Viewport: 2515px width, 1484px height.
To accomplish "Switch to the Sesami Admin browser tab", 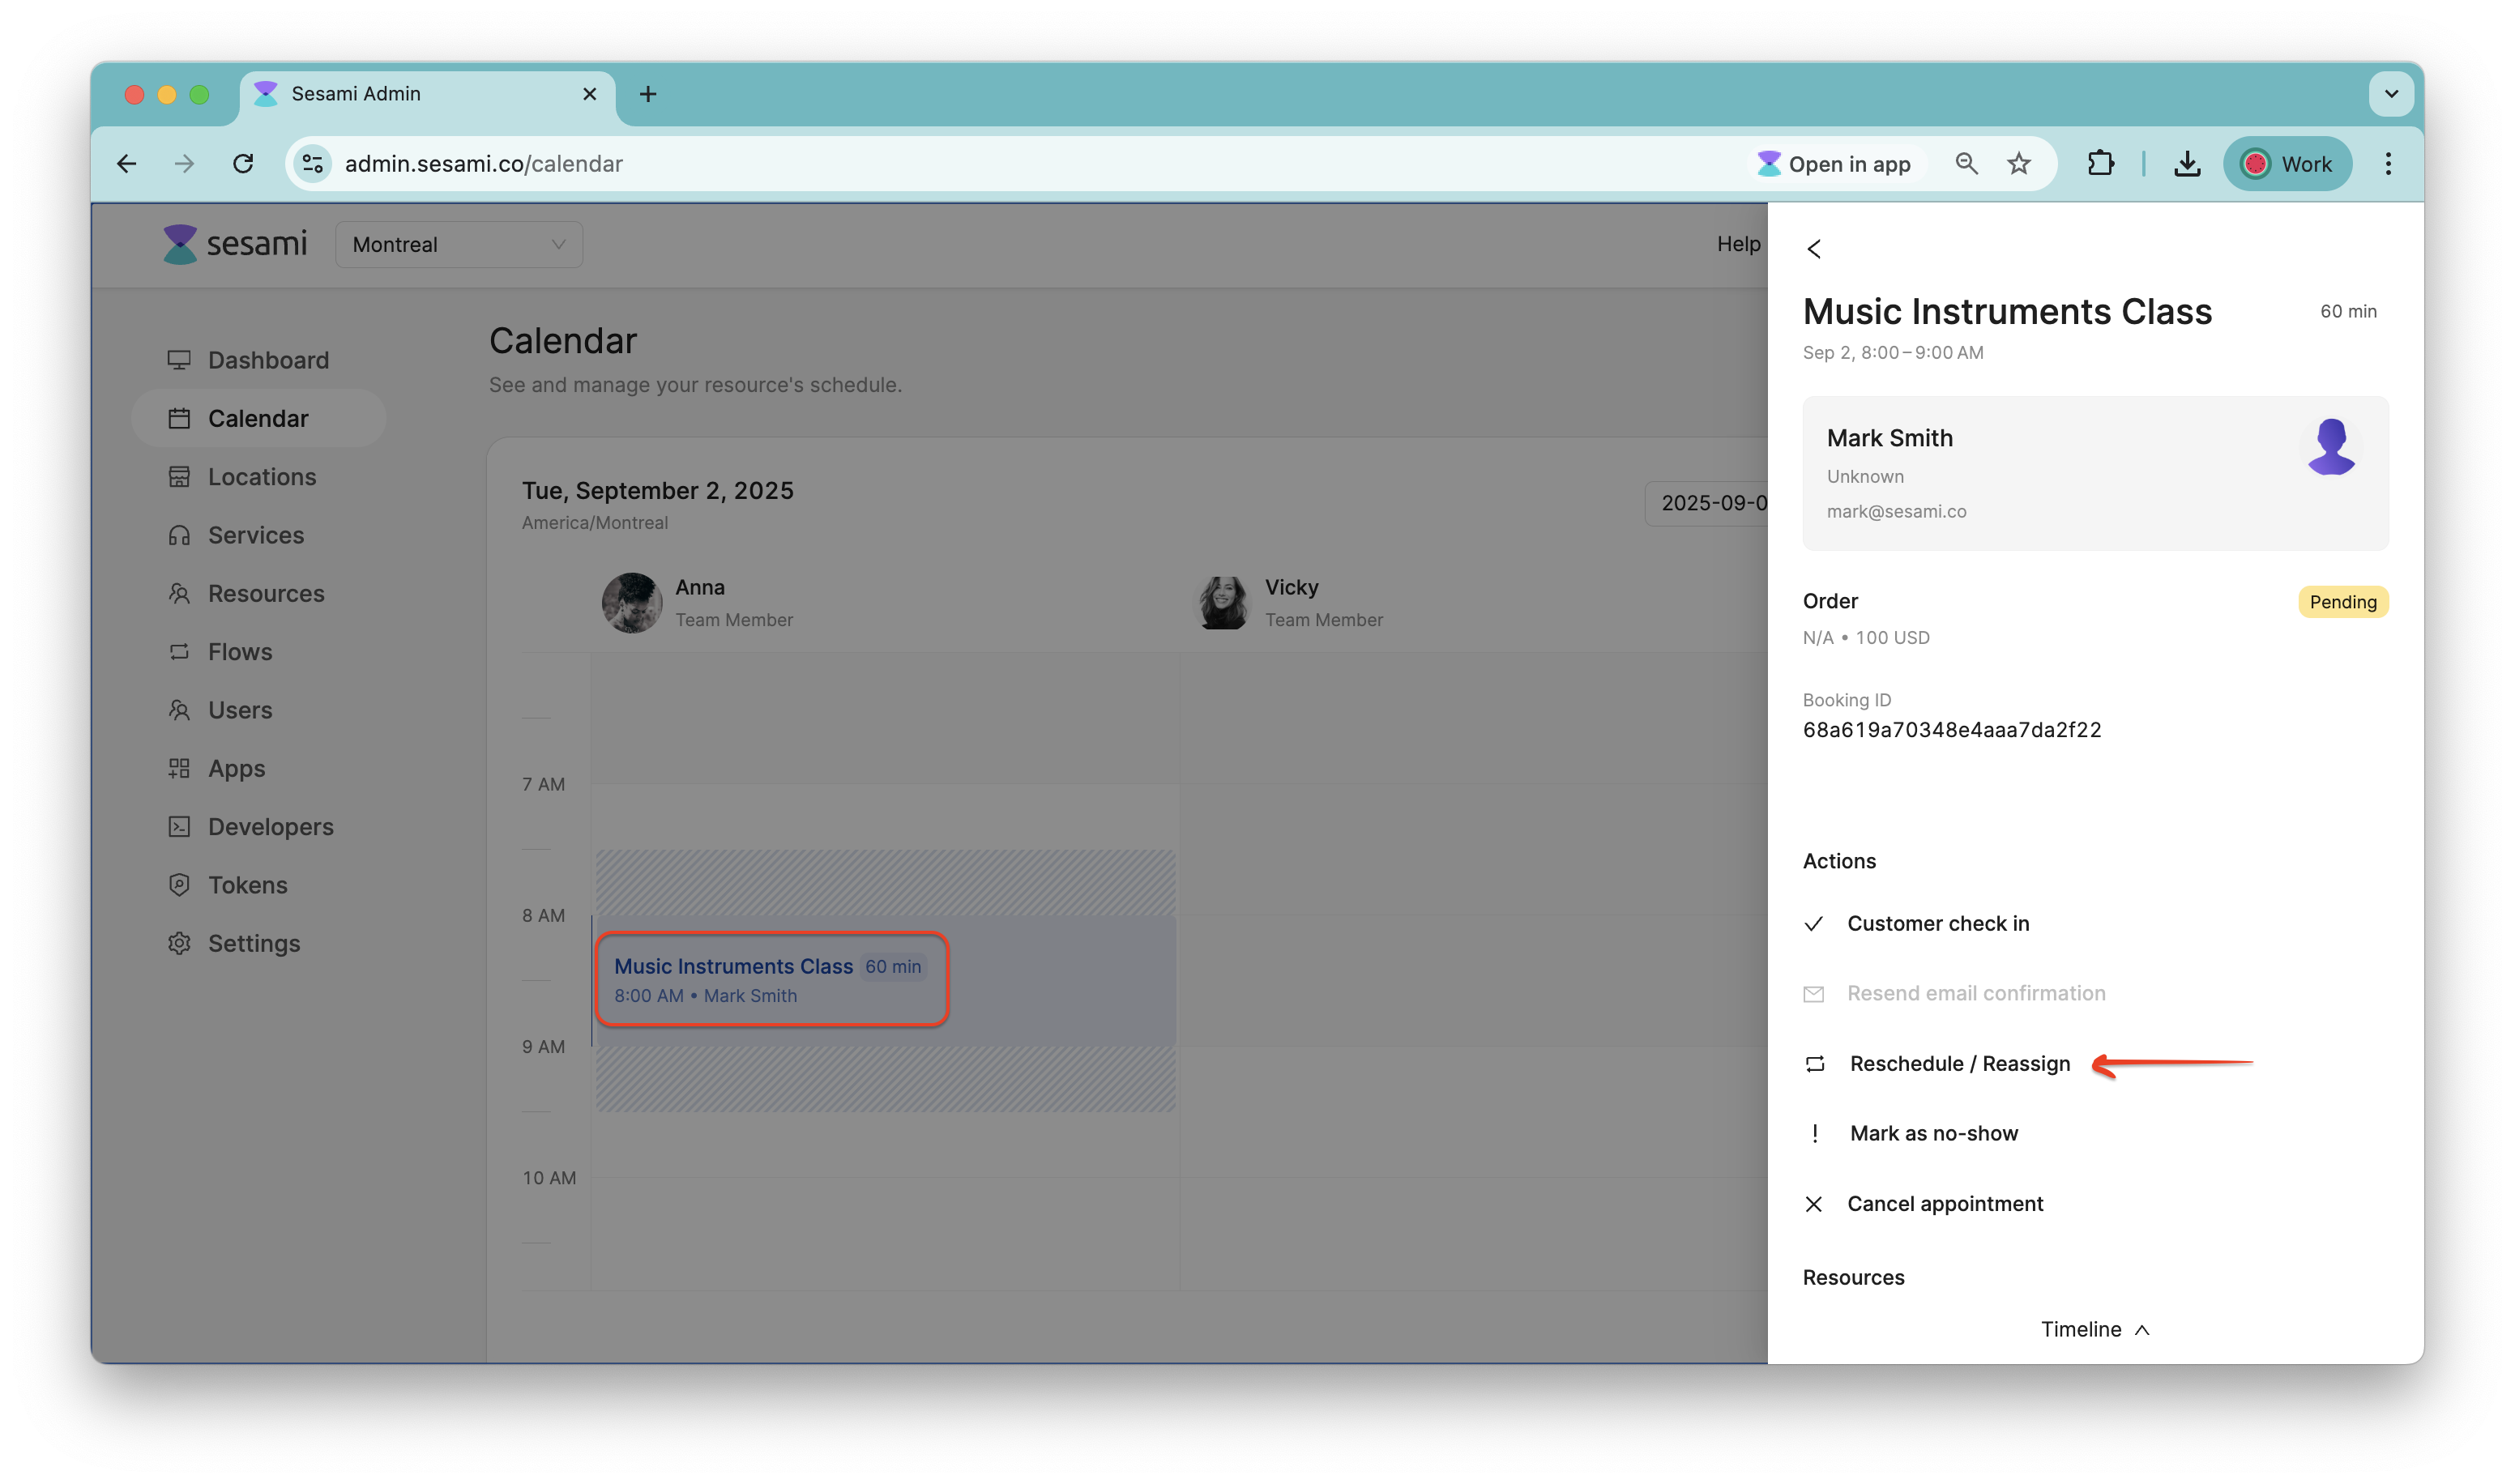I will click(x=356, y=93).
